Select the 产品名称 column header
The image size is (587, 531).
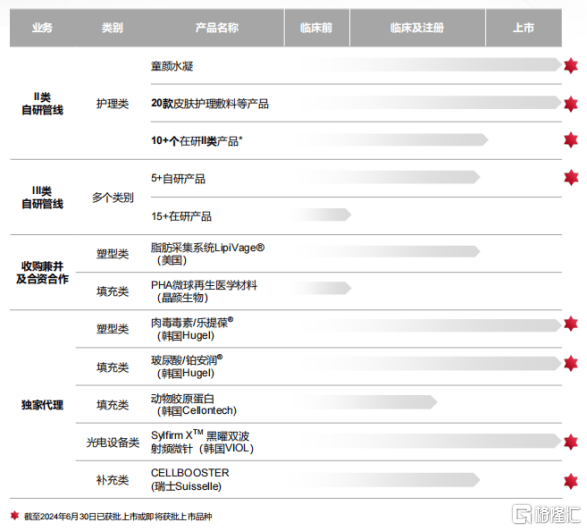pyautogui.click(x=217, y=28)
